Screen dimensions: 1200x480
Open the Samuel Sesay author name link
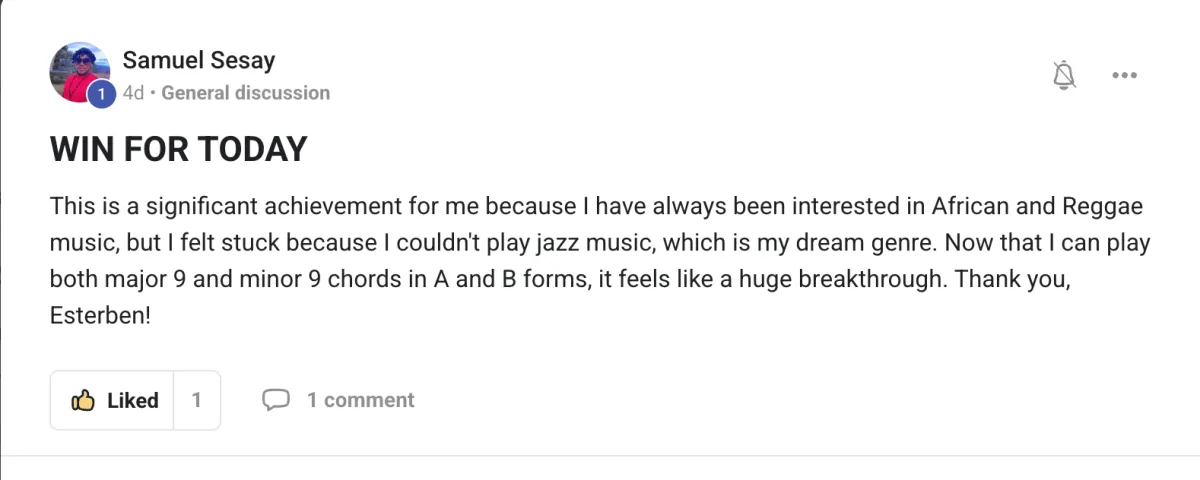198,60
